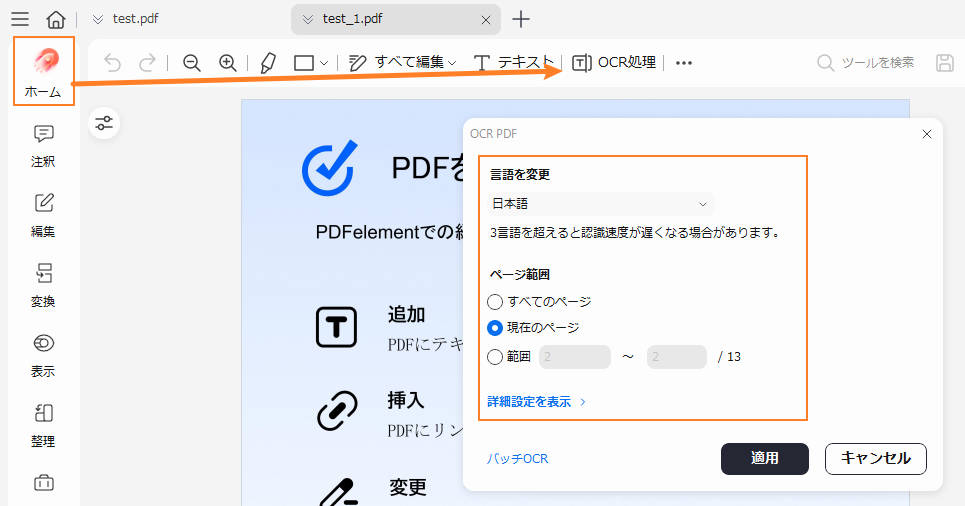This screenshot has height=506, width=965.
Task: Open the 変換 convert panel
Action: 43,286
